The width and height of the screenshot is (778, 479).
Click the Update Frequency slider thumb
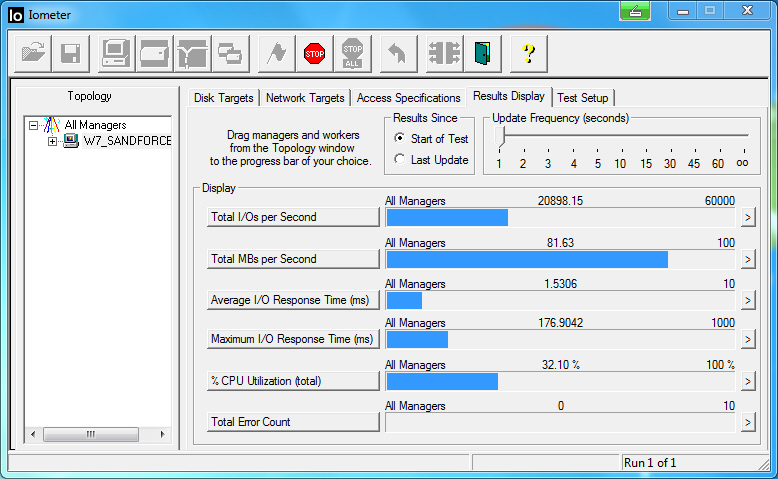point(500,136)
